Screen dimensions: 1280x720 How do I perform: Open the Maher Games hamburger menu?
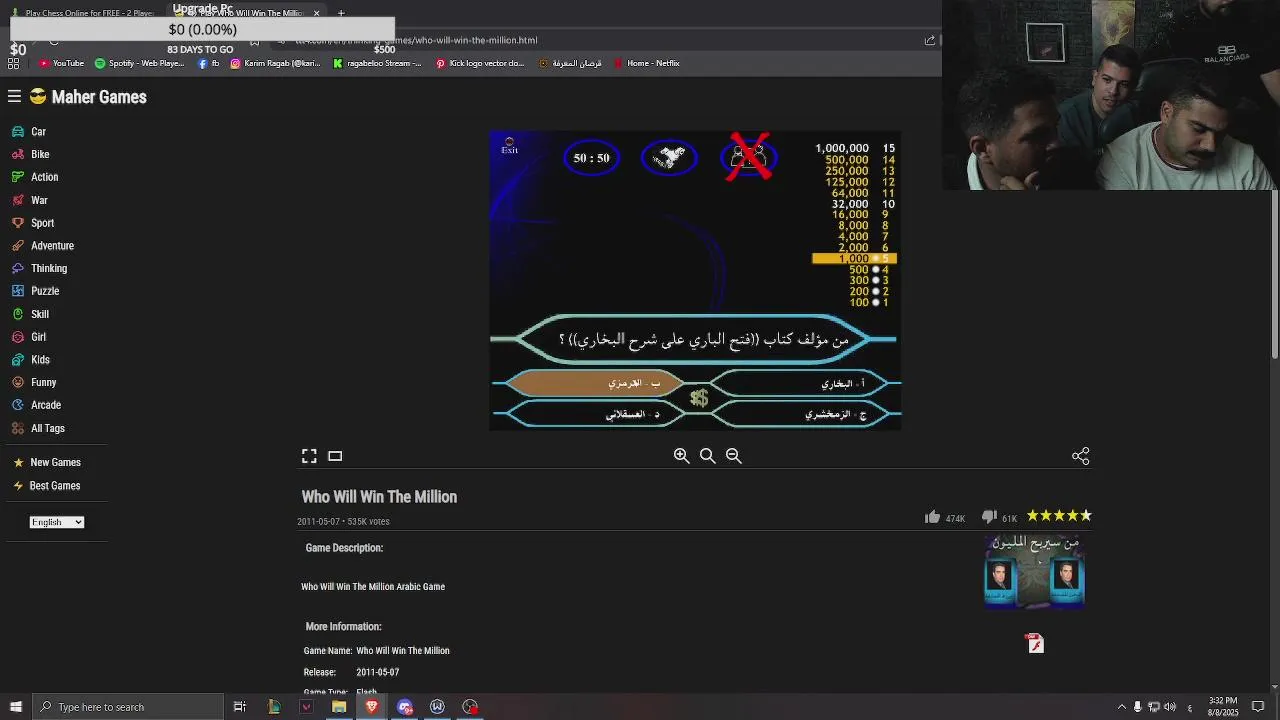coord(14,97)
